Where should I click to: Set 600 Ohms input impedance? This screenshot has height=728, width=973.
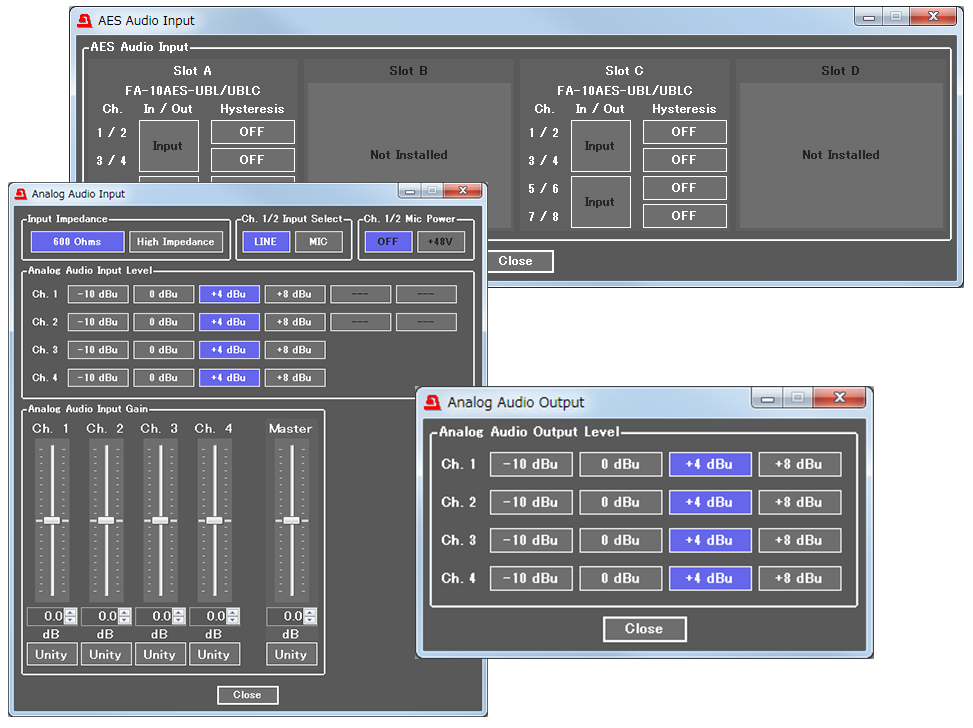pos(77,242)
